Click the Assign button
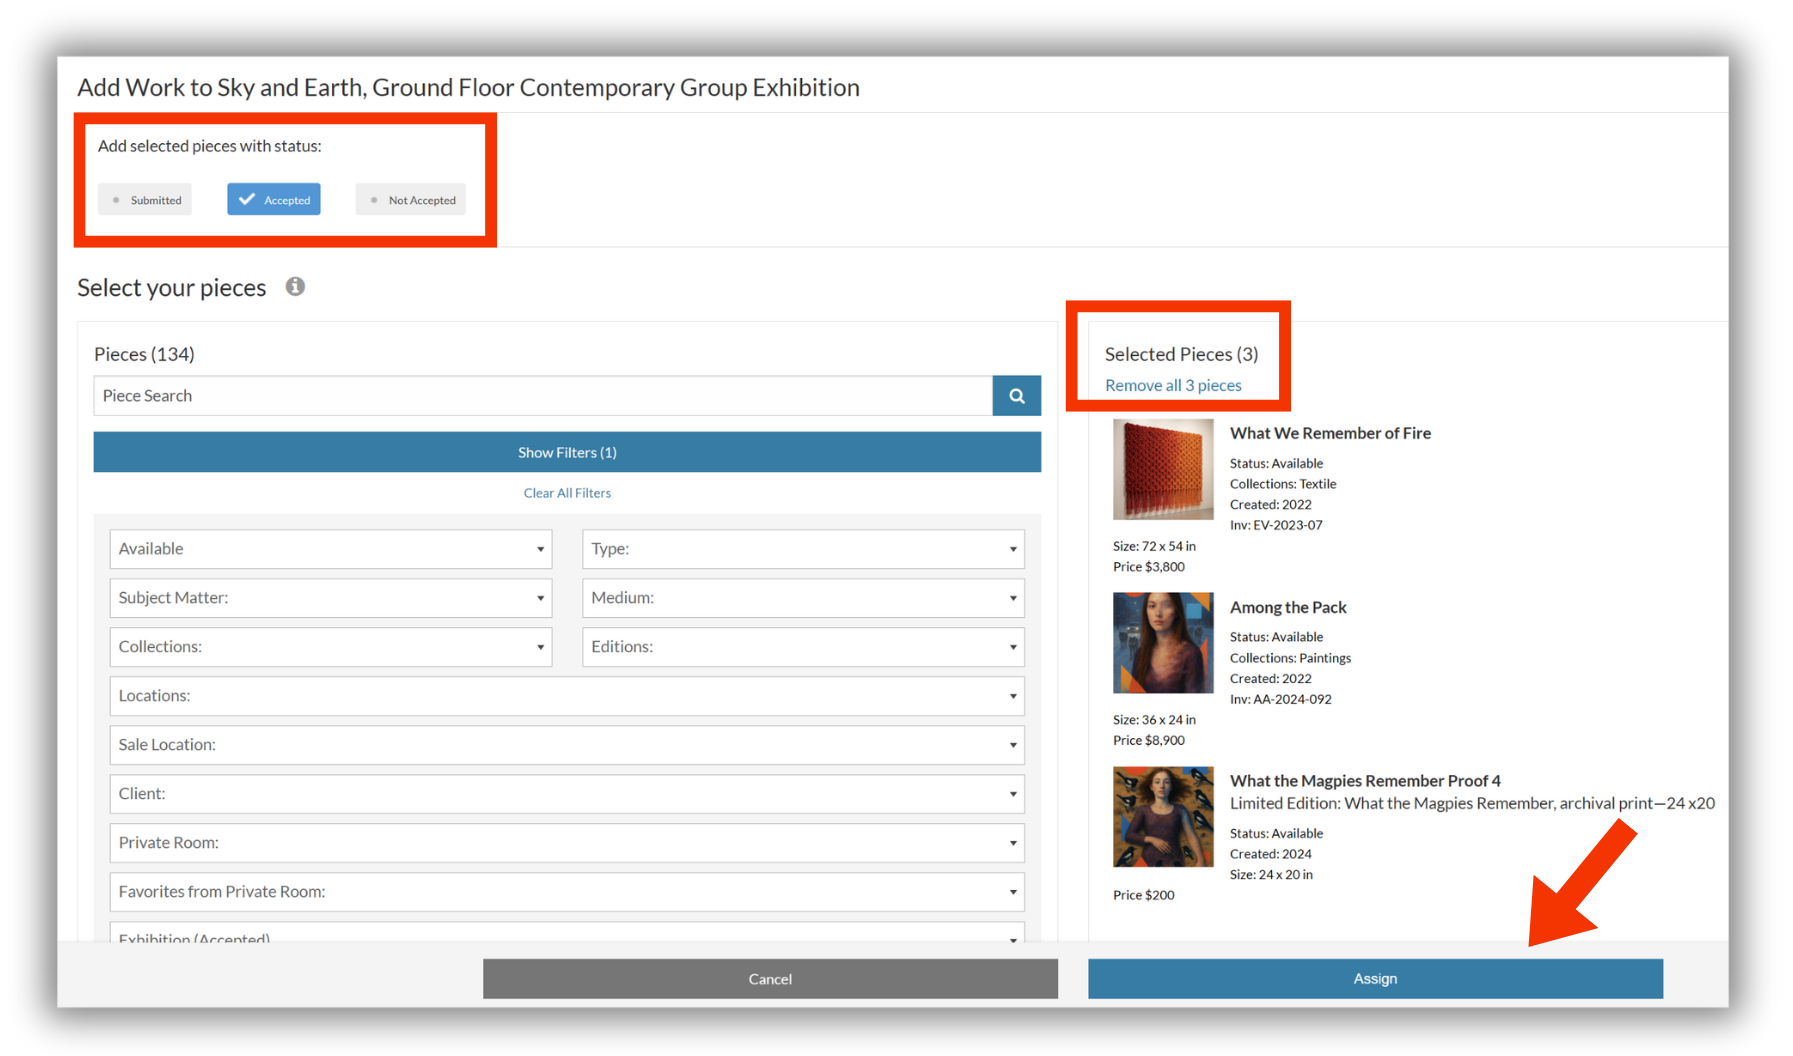This screenshot has width=1793, height=1056. click(1375, 979)
